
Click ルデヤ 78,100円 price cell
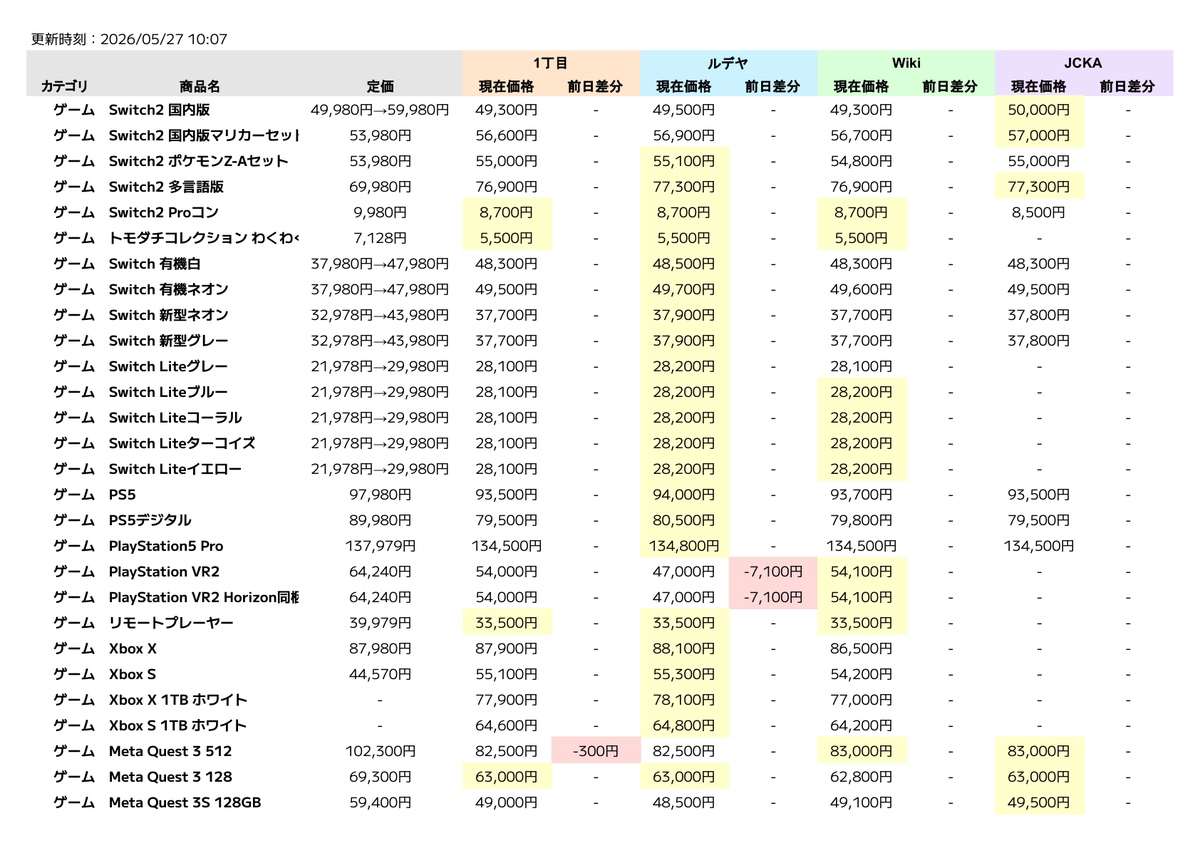[684, 700]
